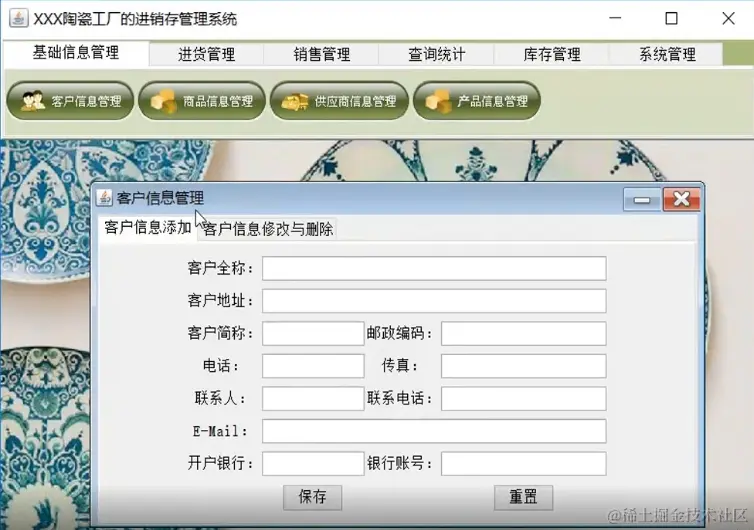This screenshot has height=530, width=754.
Task: Close the main application window
Action: tap(728, 18)
